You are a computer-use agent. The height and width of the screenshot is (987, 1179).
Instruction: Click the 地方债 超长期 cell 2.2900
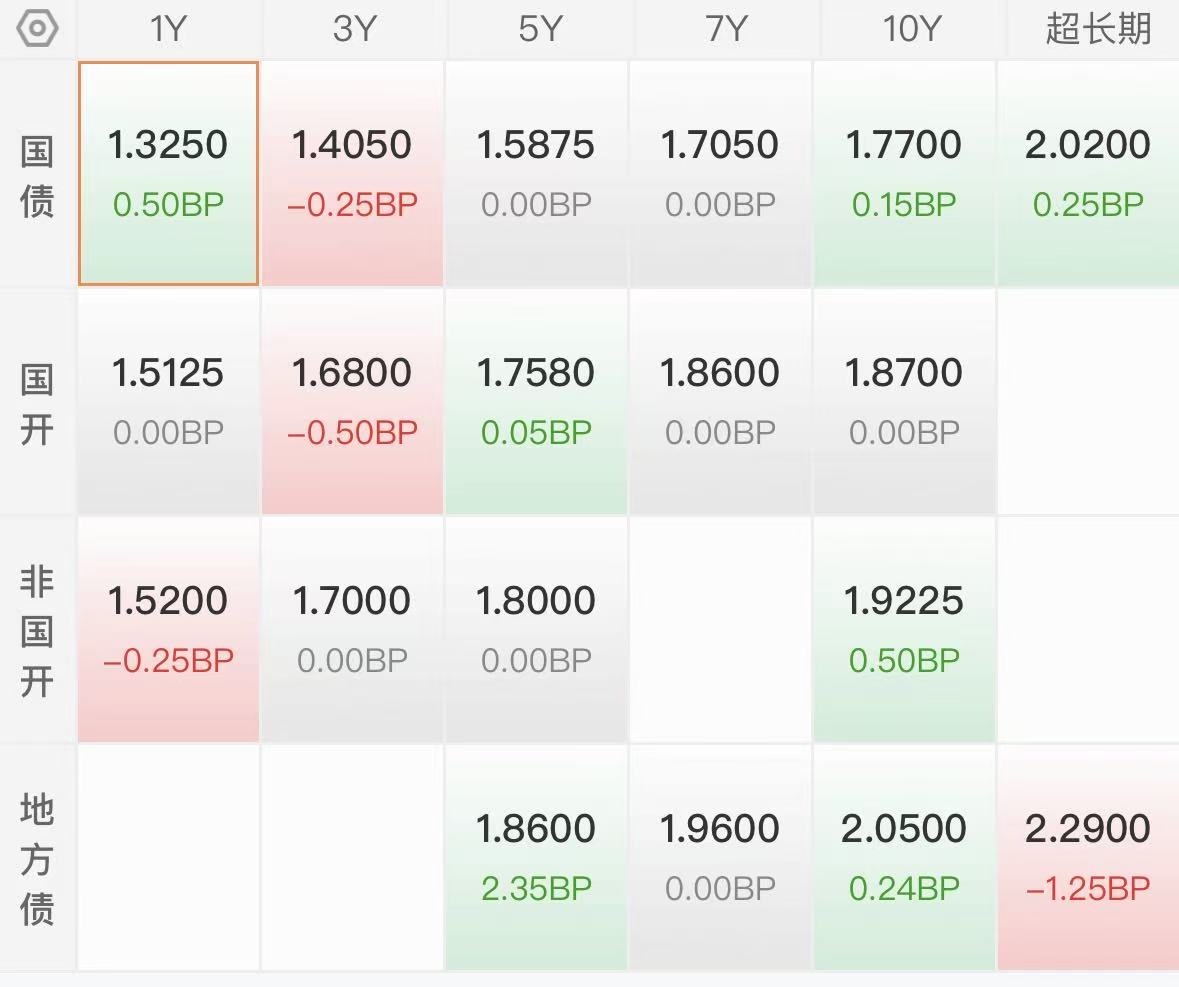point(1088,857)
